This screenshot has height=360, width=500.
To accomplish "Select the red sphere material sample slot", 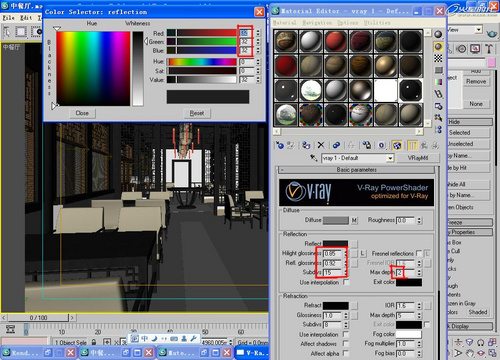I will tap(336, 41).
